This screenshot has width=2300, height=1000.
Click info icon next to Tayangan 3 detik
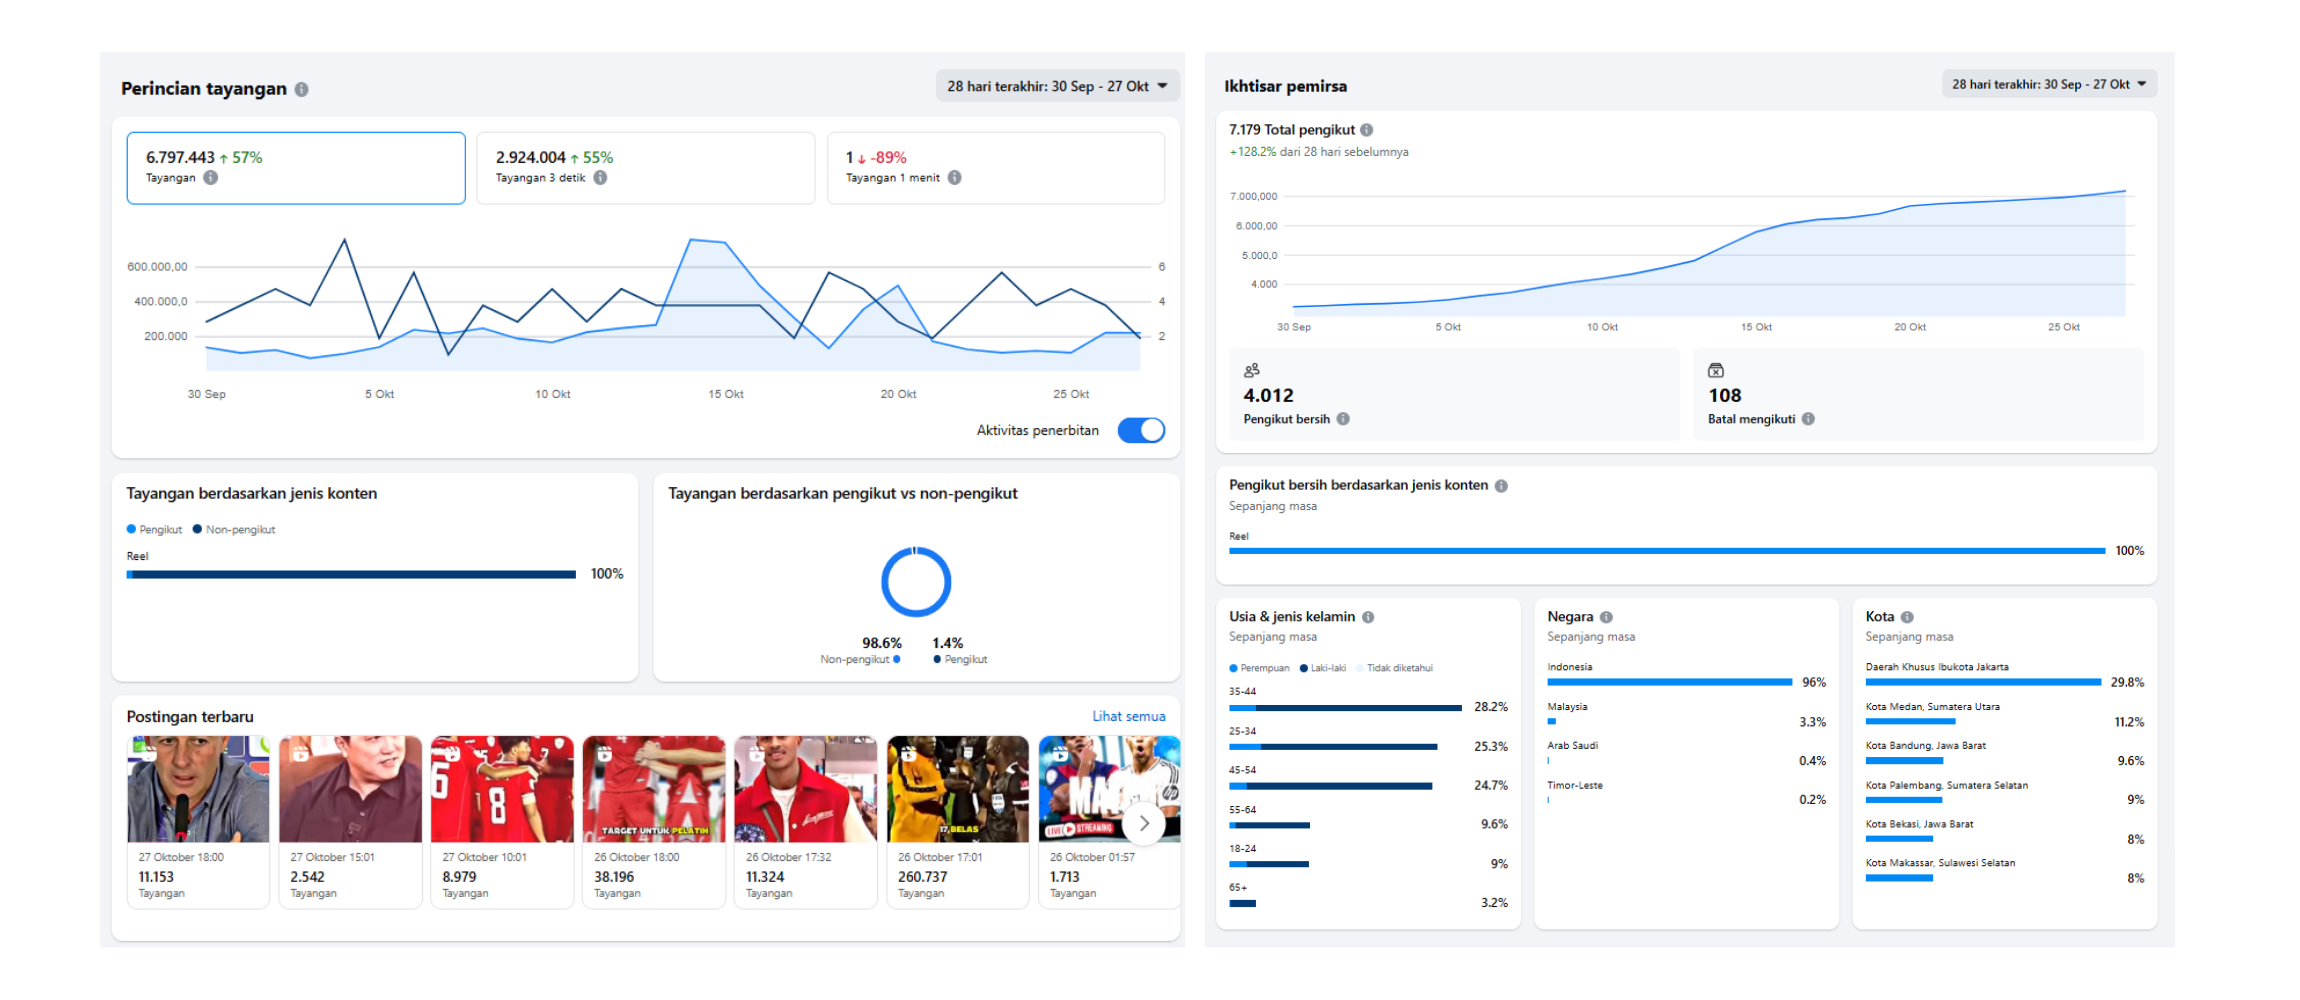point(600,178)
